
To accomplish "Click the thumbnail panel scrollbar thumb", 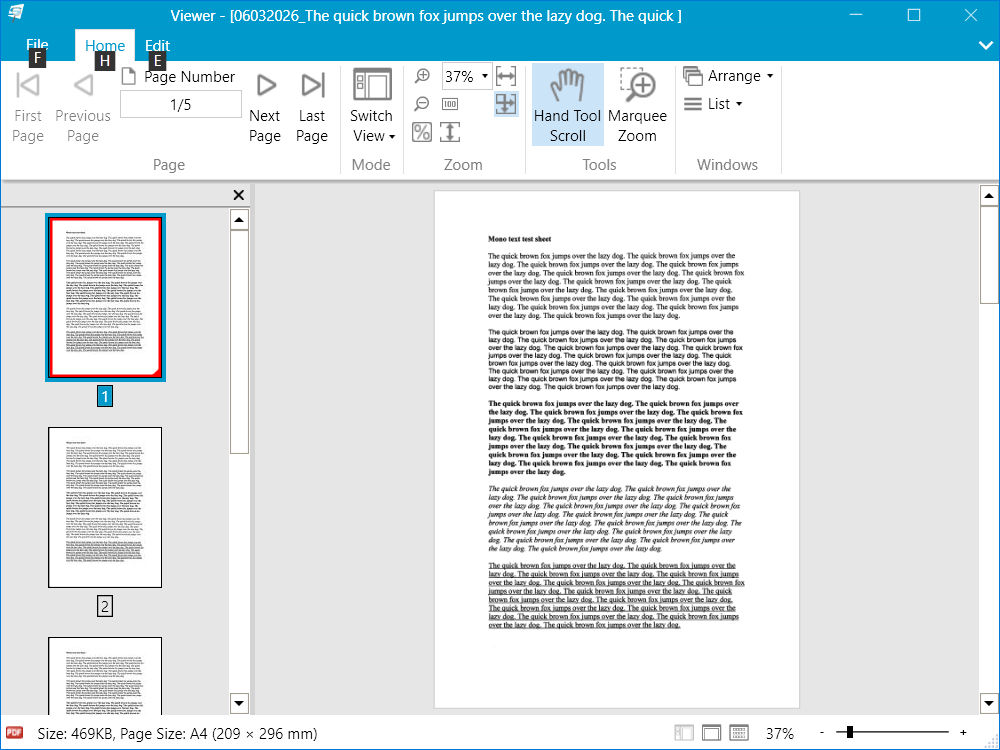I will [239, 342].
